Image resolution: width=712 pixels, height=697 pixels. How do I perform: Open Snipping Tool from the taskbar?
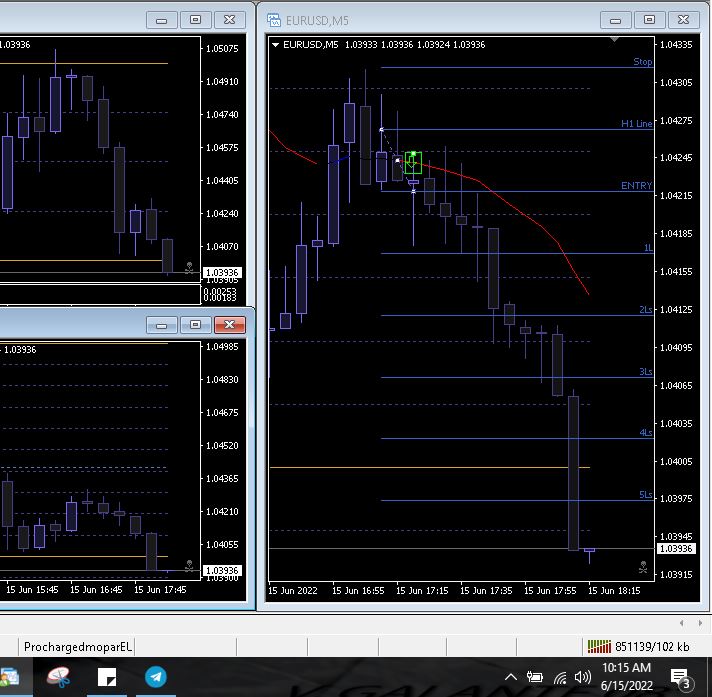point(58,677)
